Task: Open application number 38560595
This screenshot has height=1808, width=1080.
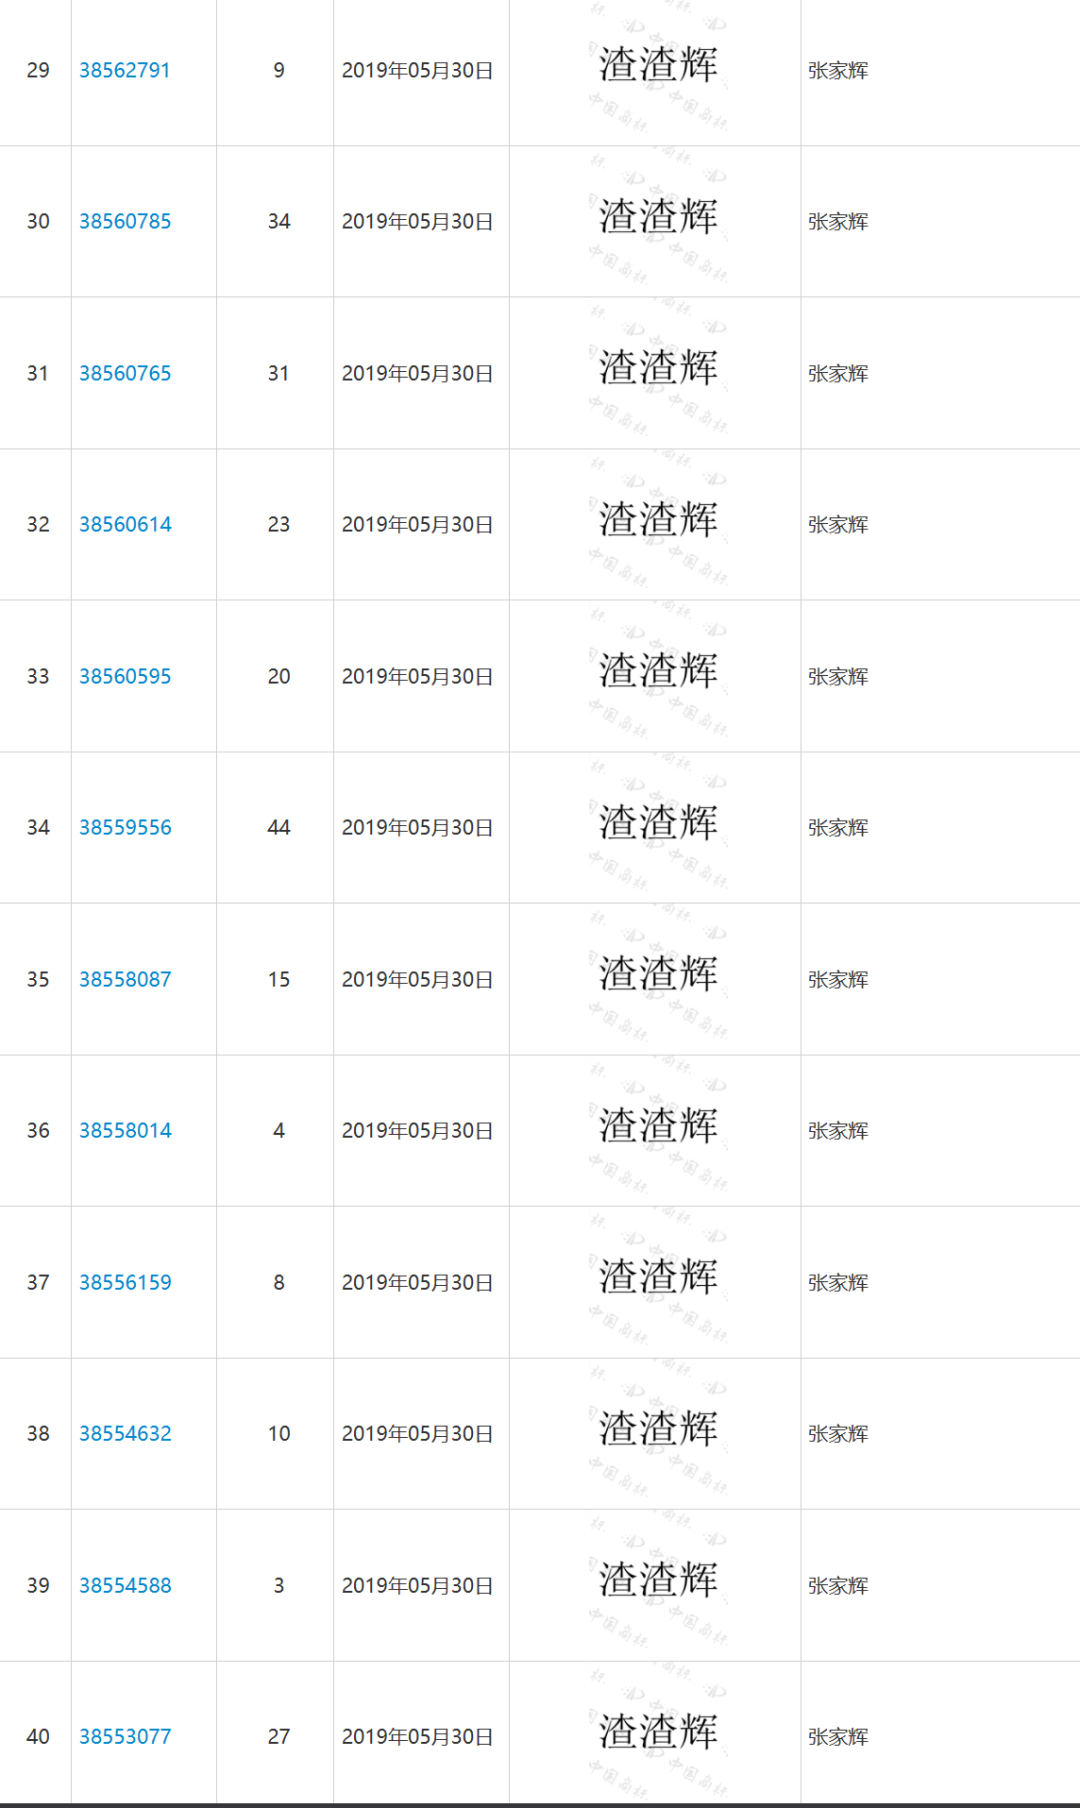Action: coord(125,676)
